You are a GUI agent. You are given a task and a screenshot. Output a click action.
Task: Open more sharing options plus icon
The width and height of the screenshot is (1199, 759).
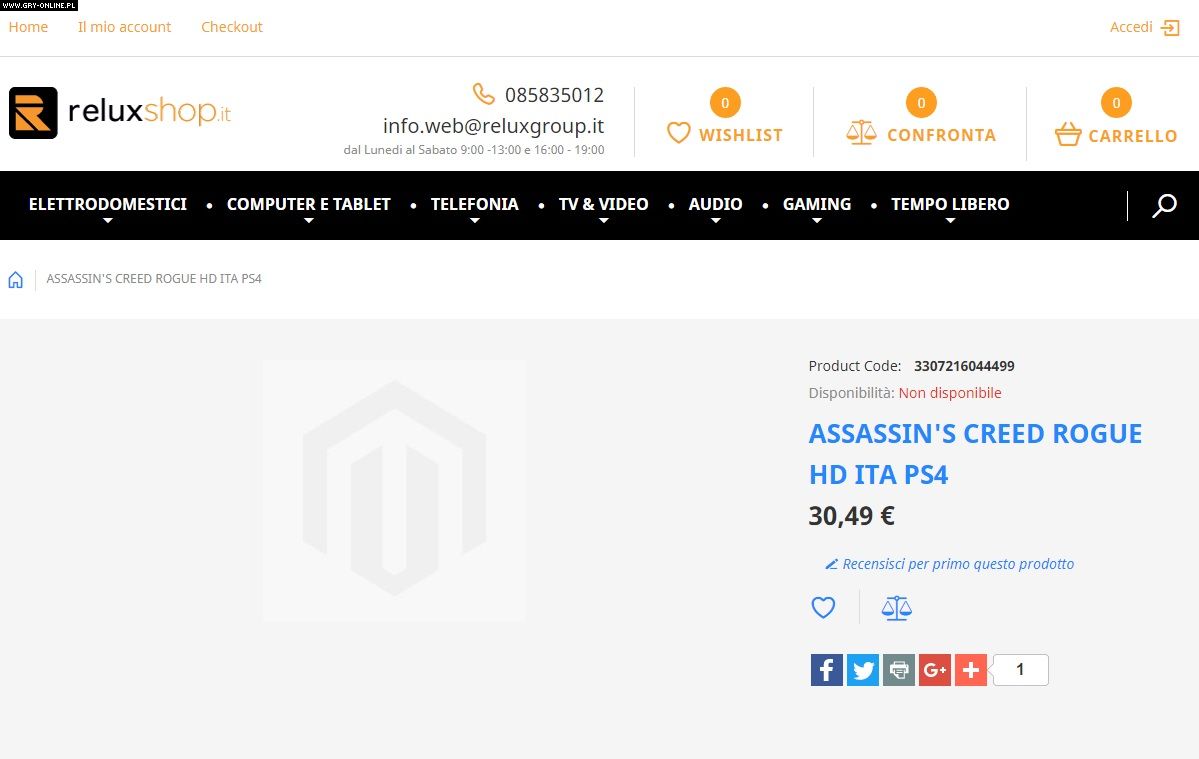pyautogui.click(x=970, y=670)
